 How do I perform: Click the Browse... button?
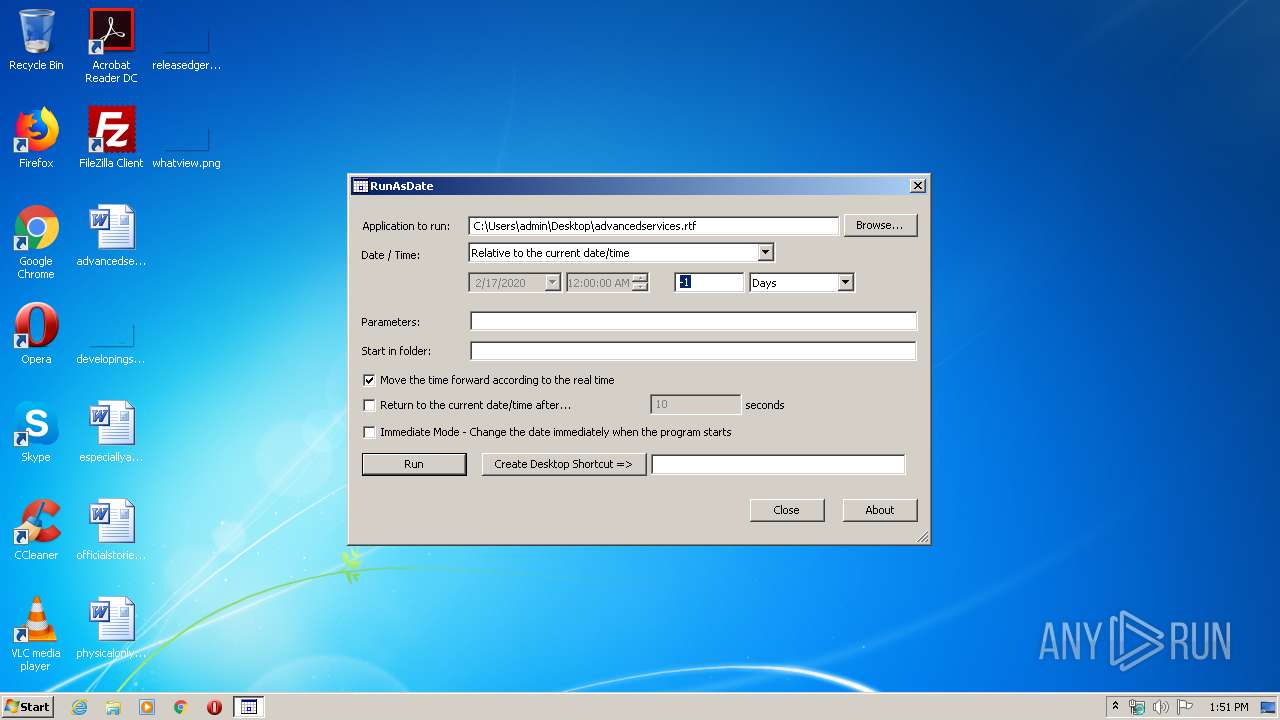coord(880,225)
